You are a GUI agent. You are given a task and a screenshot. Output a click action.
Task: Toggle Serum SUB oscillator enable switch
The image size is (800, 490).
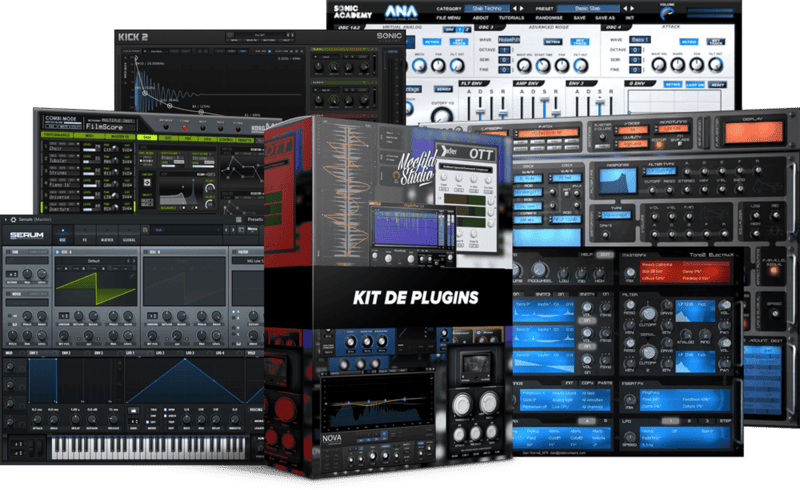8,252
